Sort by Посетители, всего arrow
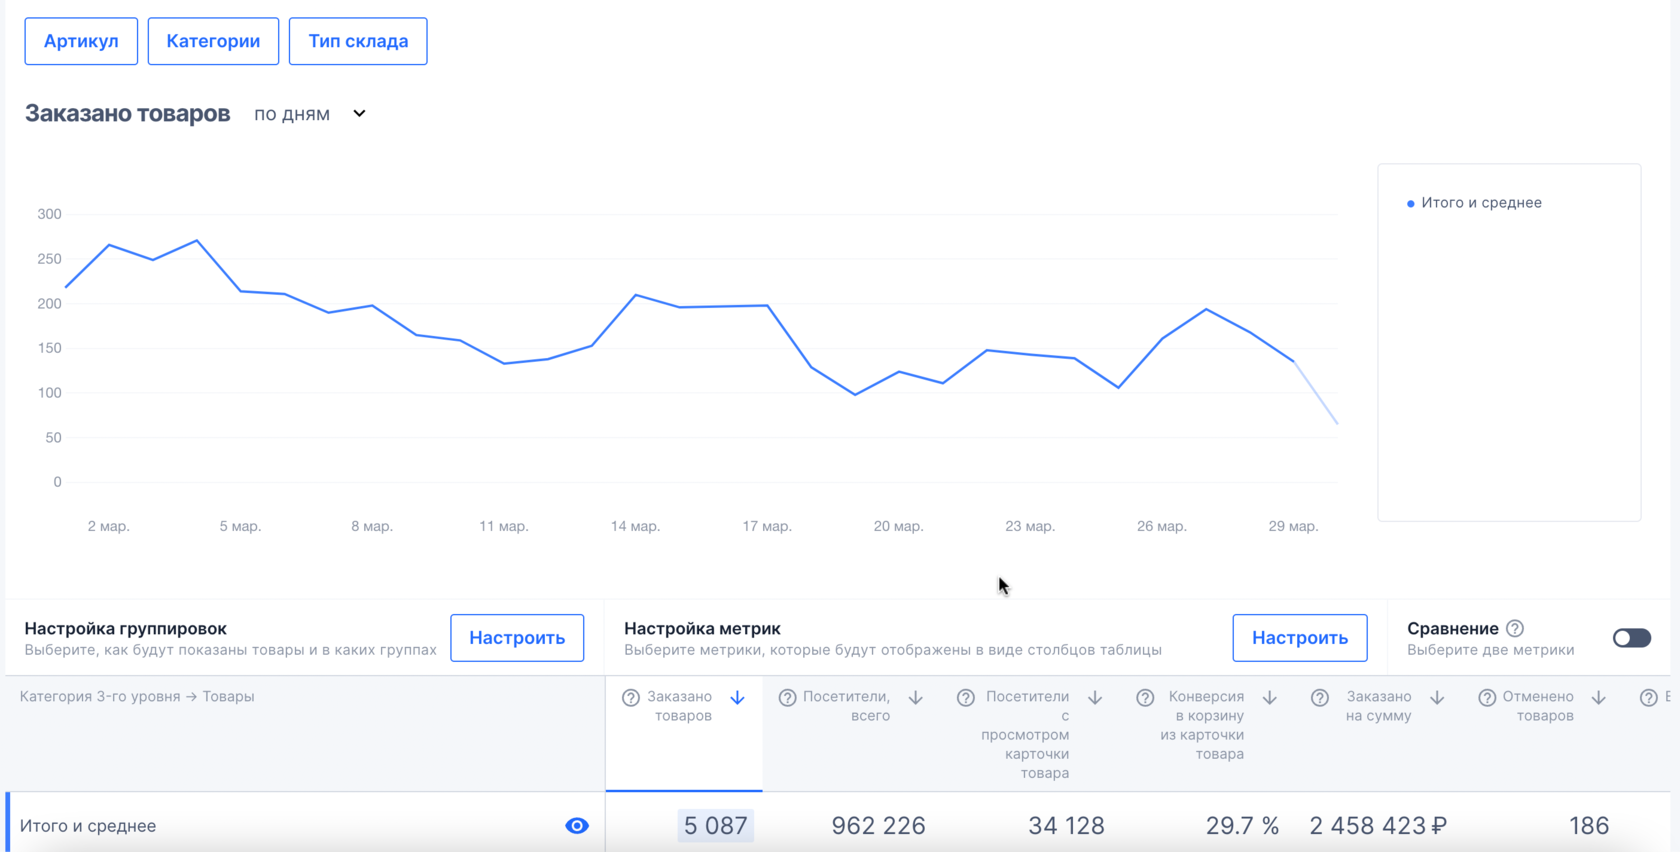The width and height of the screenshot is (1680, 852). 916,698
